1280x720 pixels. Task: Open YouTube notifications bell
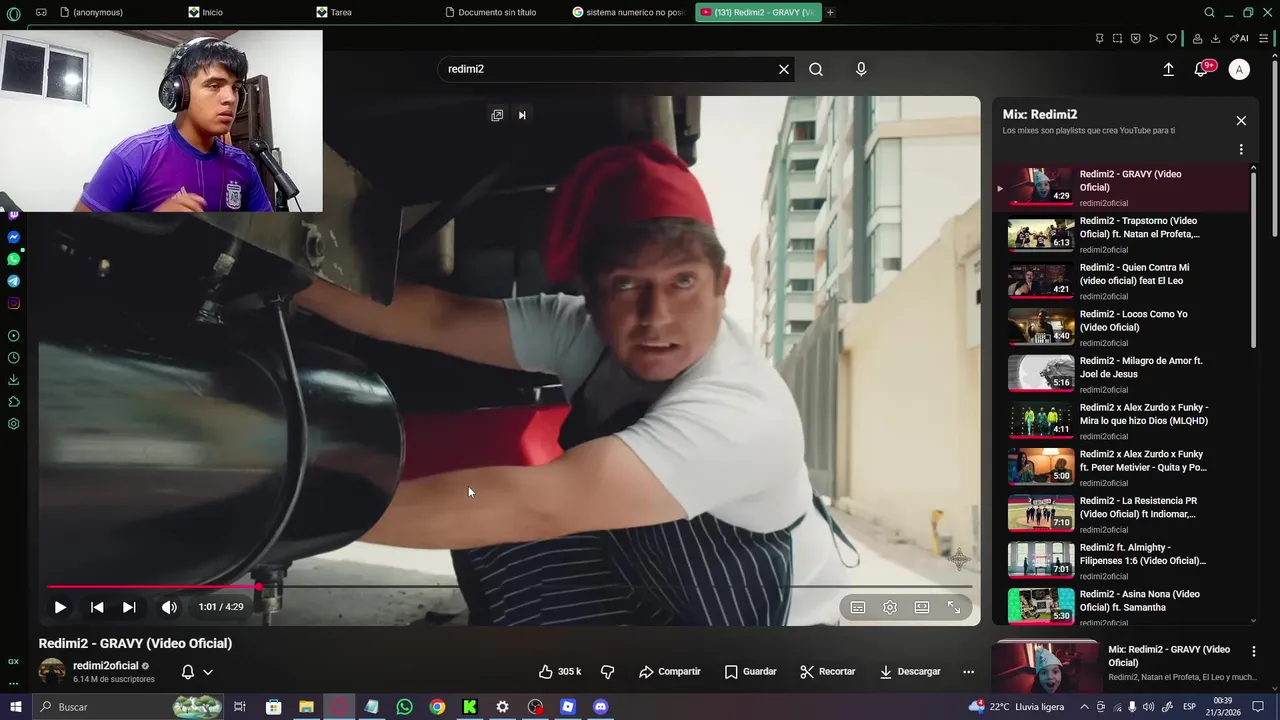[x=1202, y=69]
